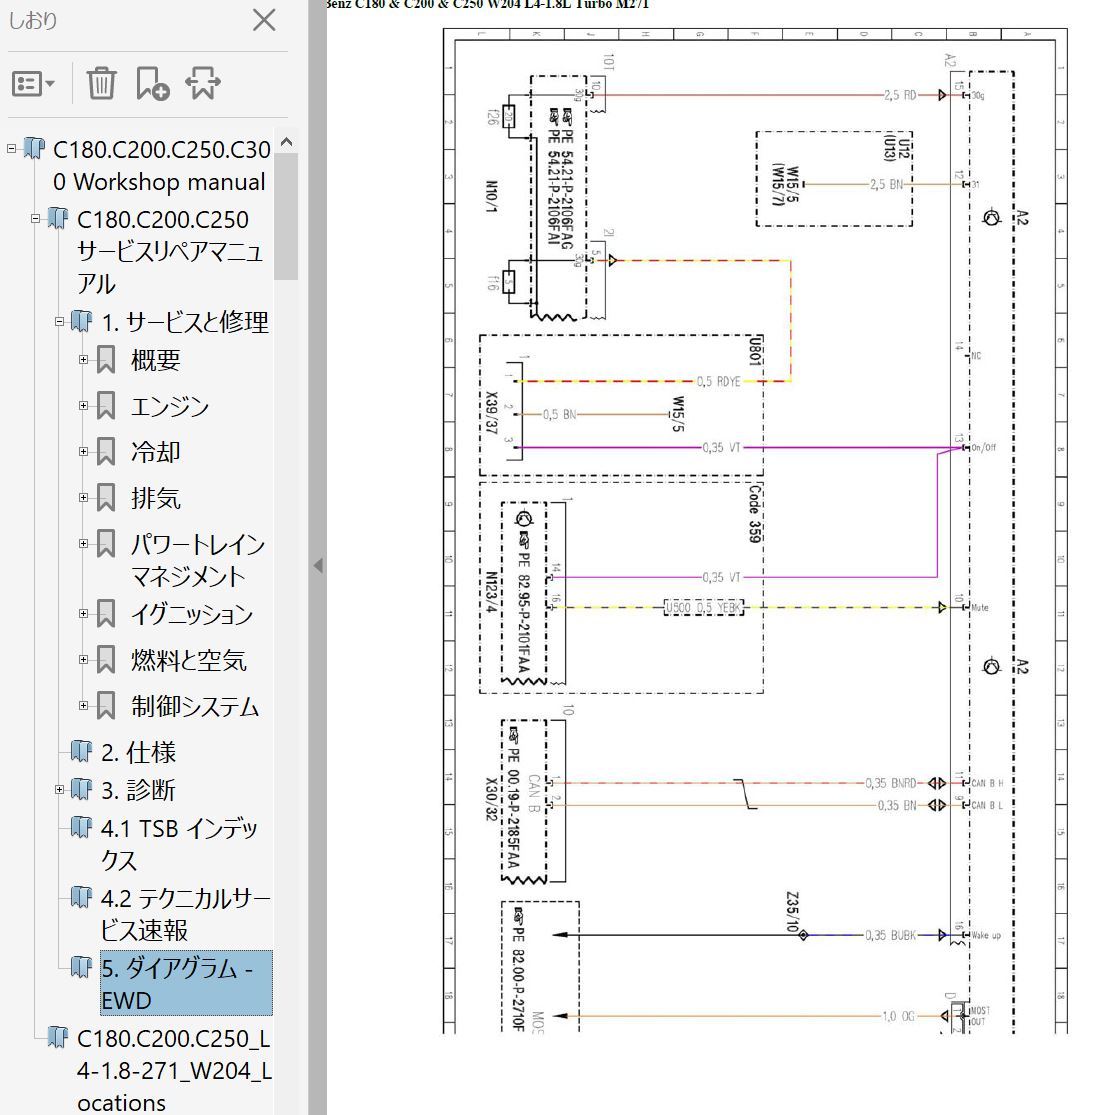Click the 排気 bookmark ribbon icon
This screenshot has height=1115, width=1120.
click(x=106, y=498)
